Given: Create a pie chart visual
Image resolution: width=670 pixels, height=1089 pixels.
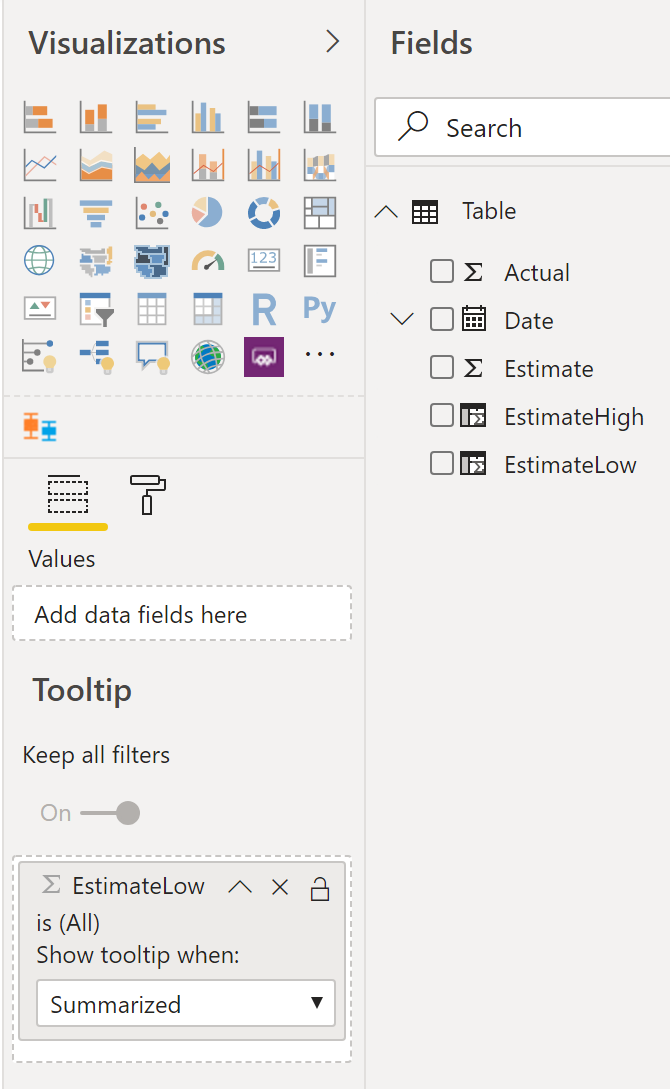Looking at the screenshot, I should coord(208,213).
